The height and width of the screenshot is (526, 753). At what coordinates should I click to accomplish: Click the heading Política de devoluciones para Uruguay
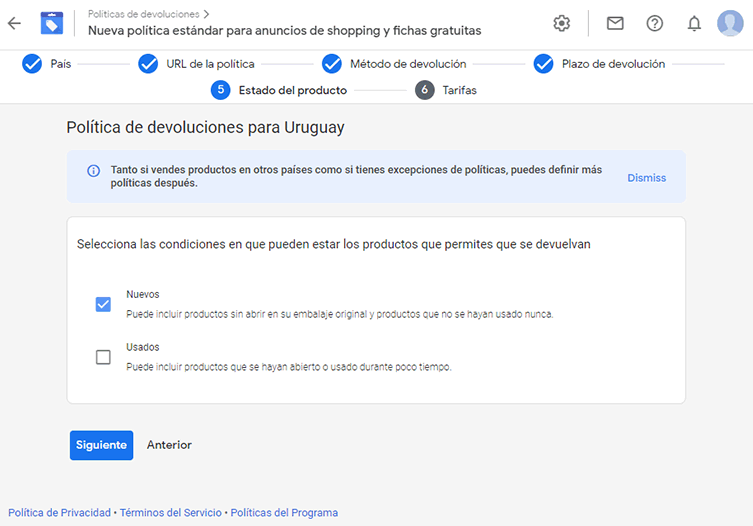[x=206, y=127]
